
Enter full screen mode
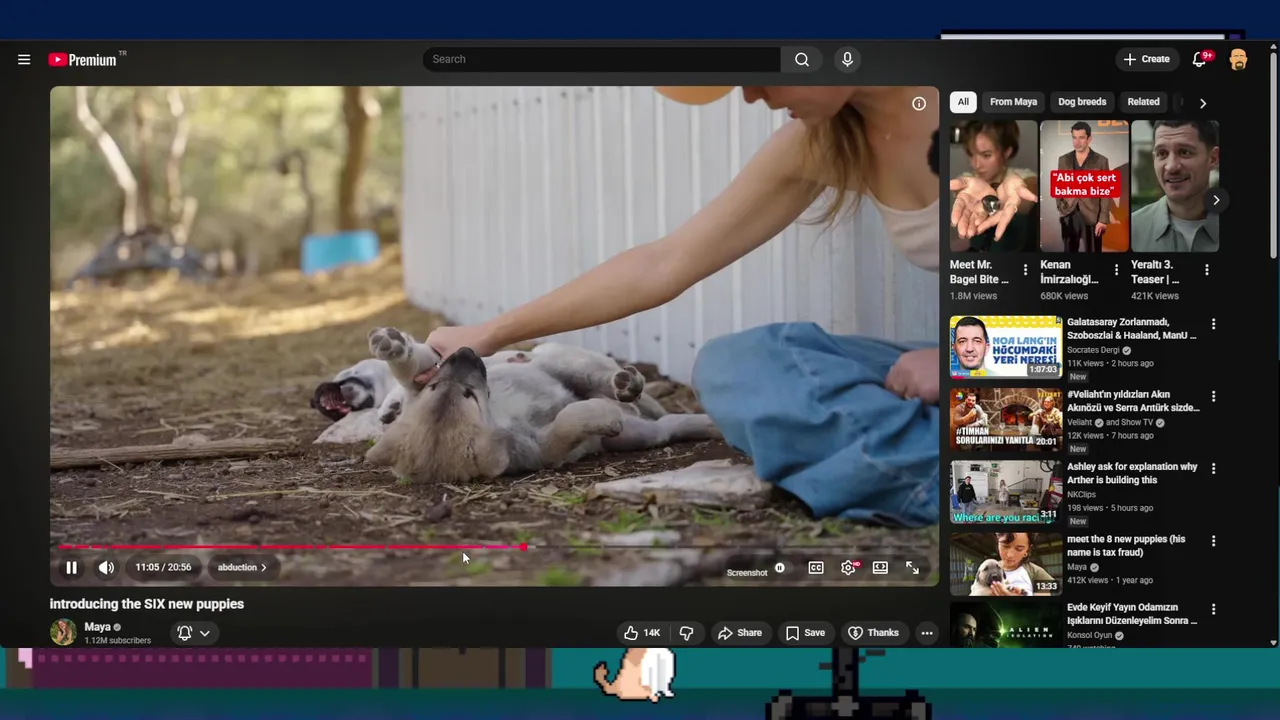click(x=912, y=568)
